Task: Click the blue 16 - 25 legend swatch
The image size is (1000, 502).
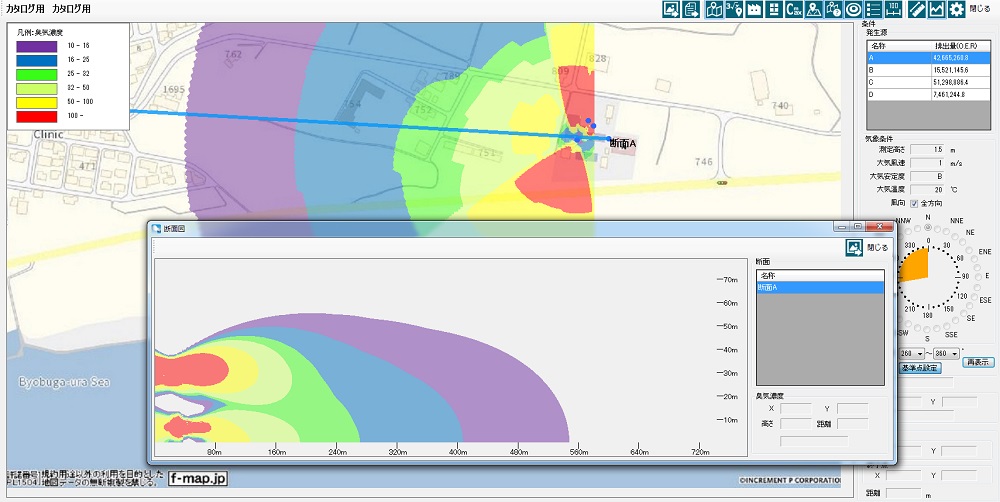Action: [x=36, y=60]
